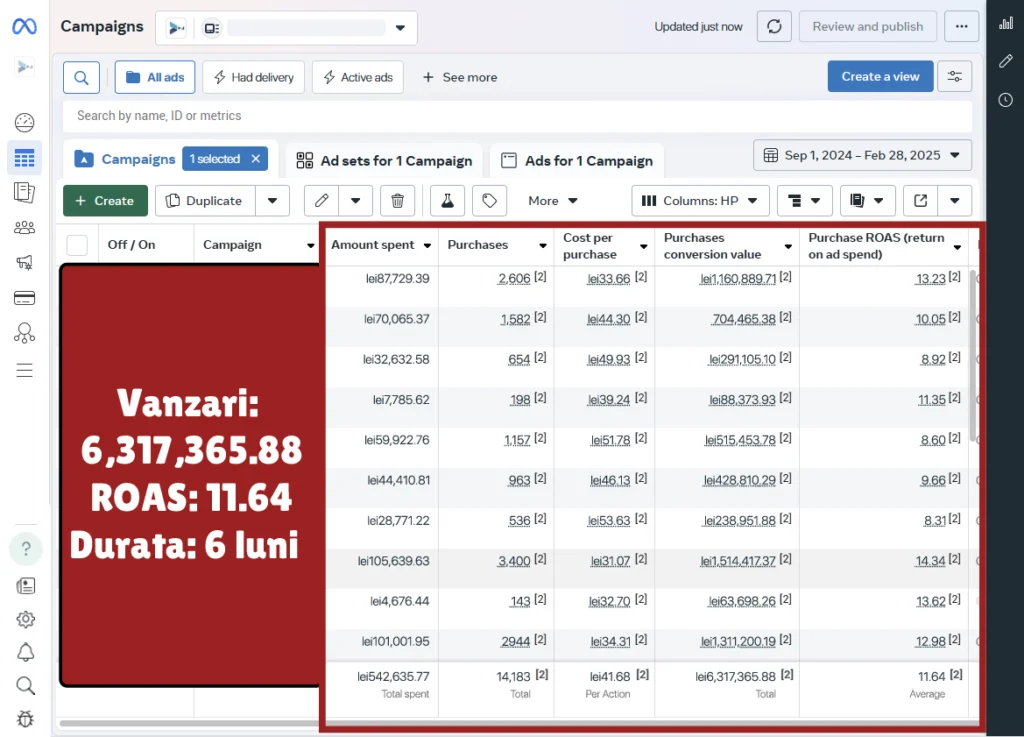This screenshot has height=737, width=1024.
Task: Open the Purchases column menu arrow
Action: coord(543,245)
